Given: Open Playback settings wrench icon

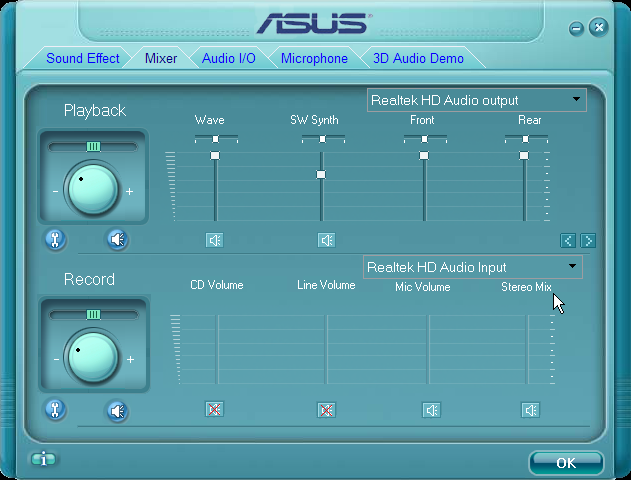Looking at the screenshot, I should [55, 240].
